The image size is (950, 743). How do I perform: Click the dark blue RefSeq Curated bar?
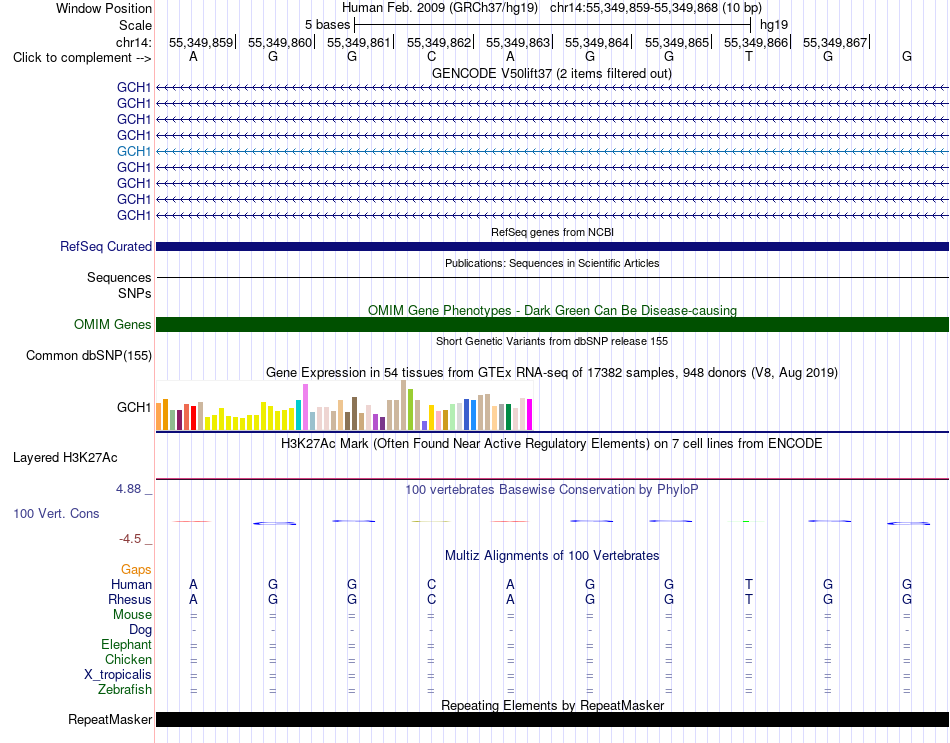point(552,247)
